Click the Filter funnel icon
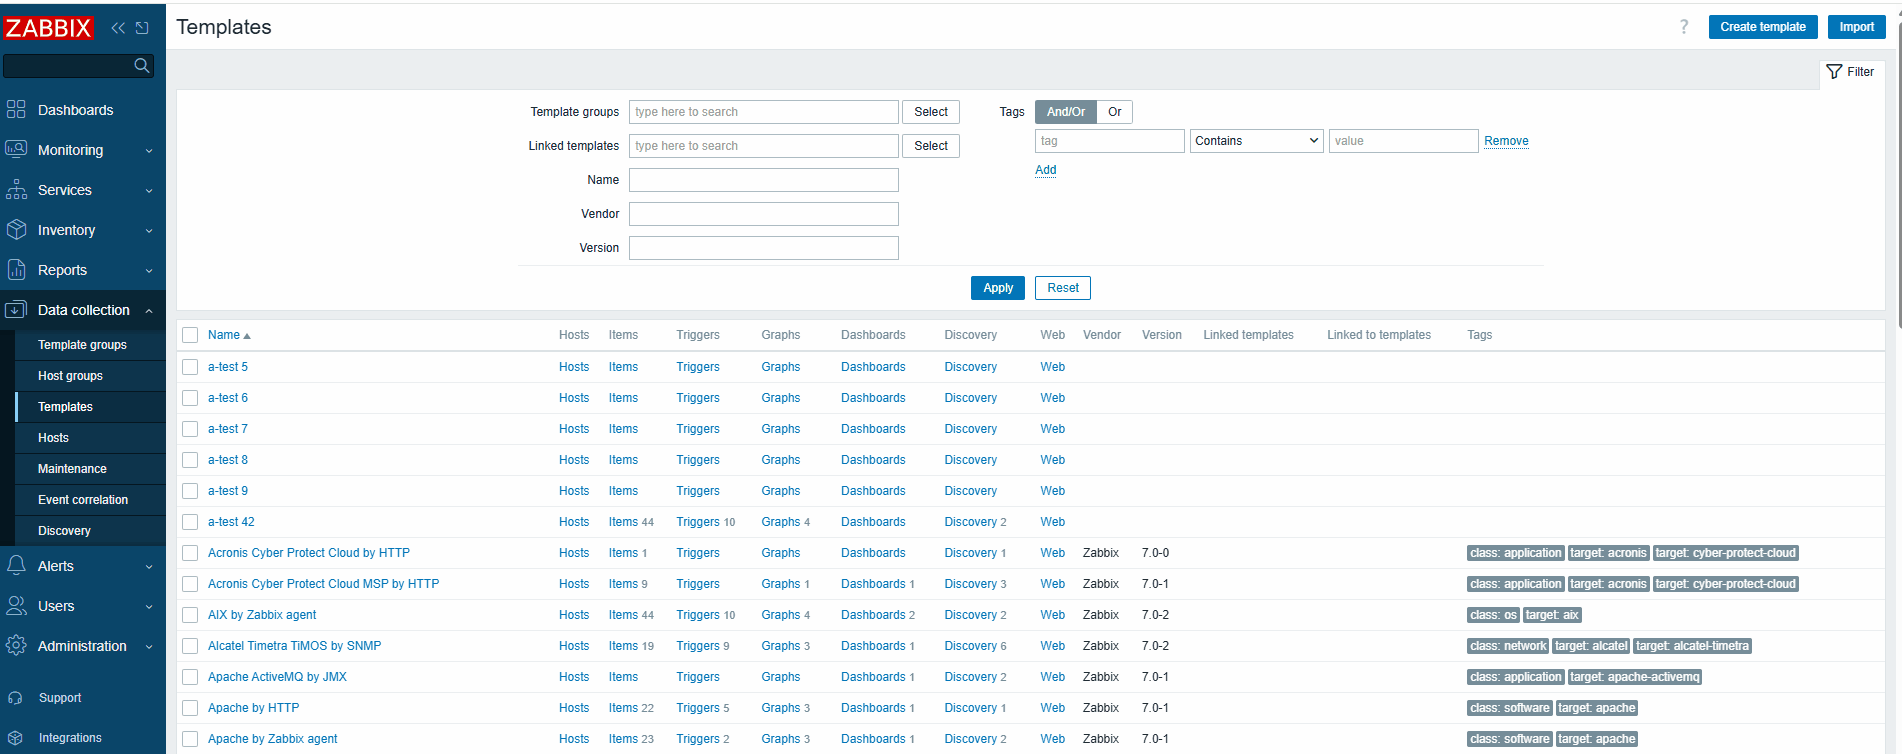The width and height of the screenshot is (1902, 754). [1834, 72]
